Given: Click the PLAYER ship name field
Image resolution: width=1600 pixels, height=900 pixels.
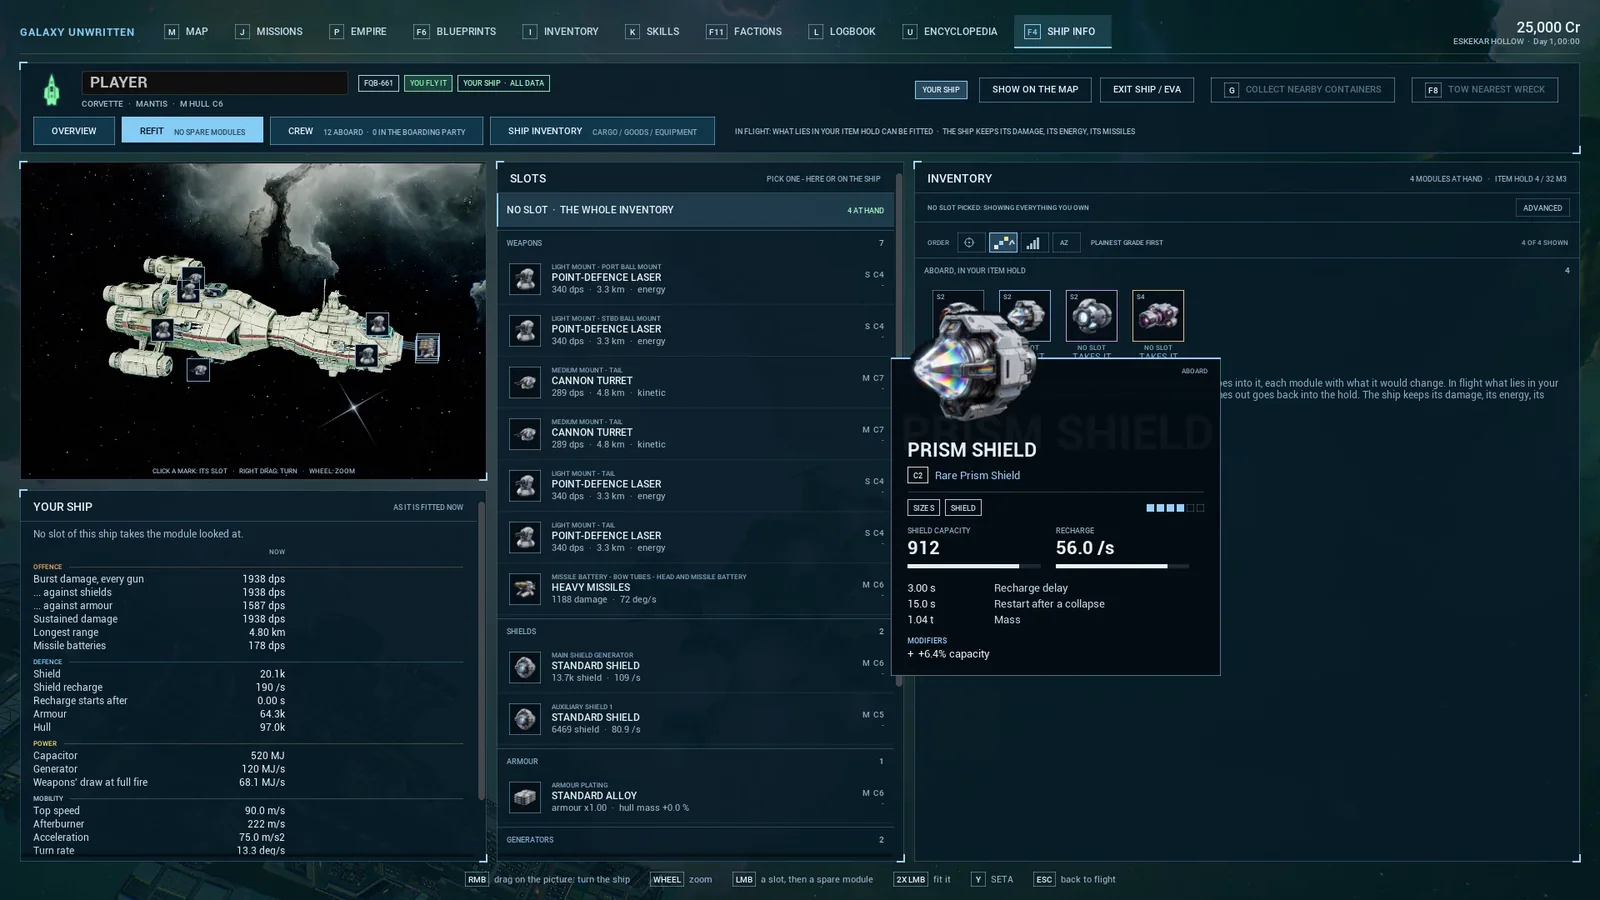Looking at the screenshot, I should pos(214,83).
